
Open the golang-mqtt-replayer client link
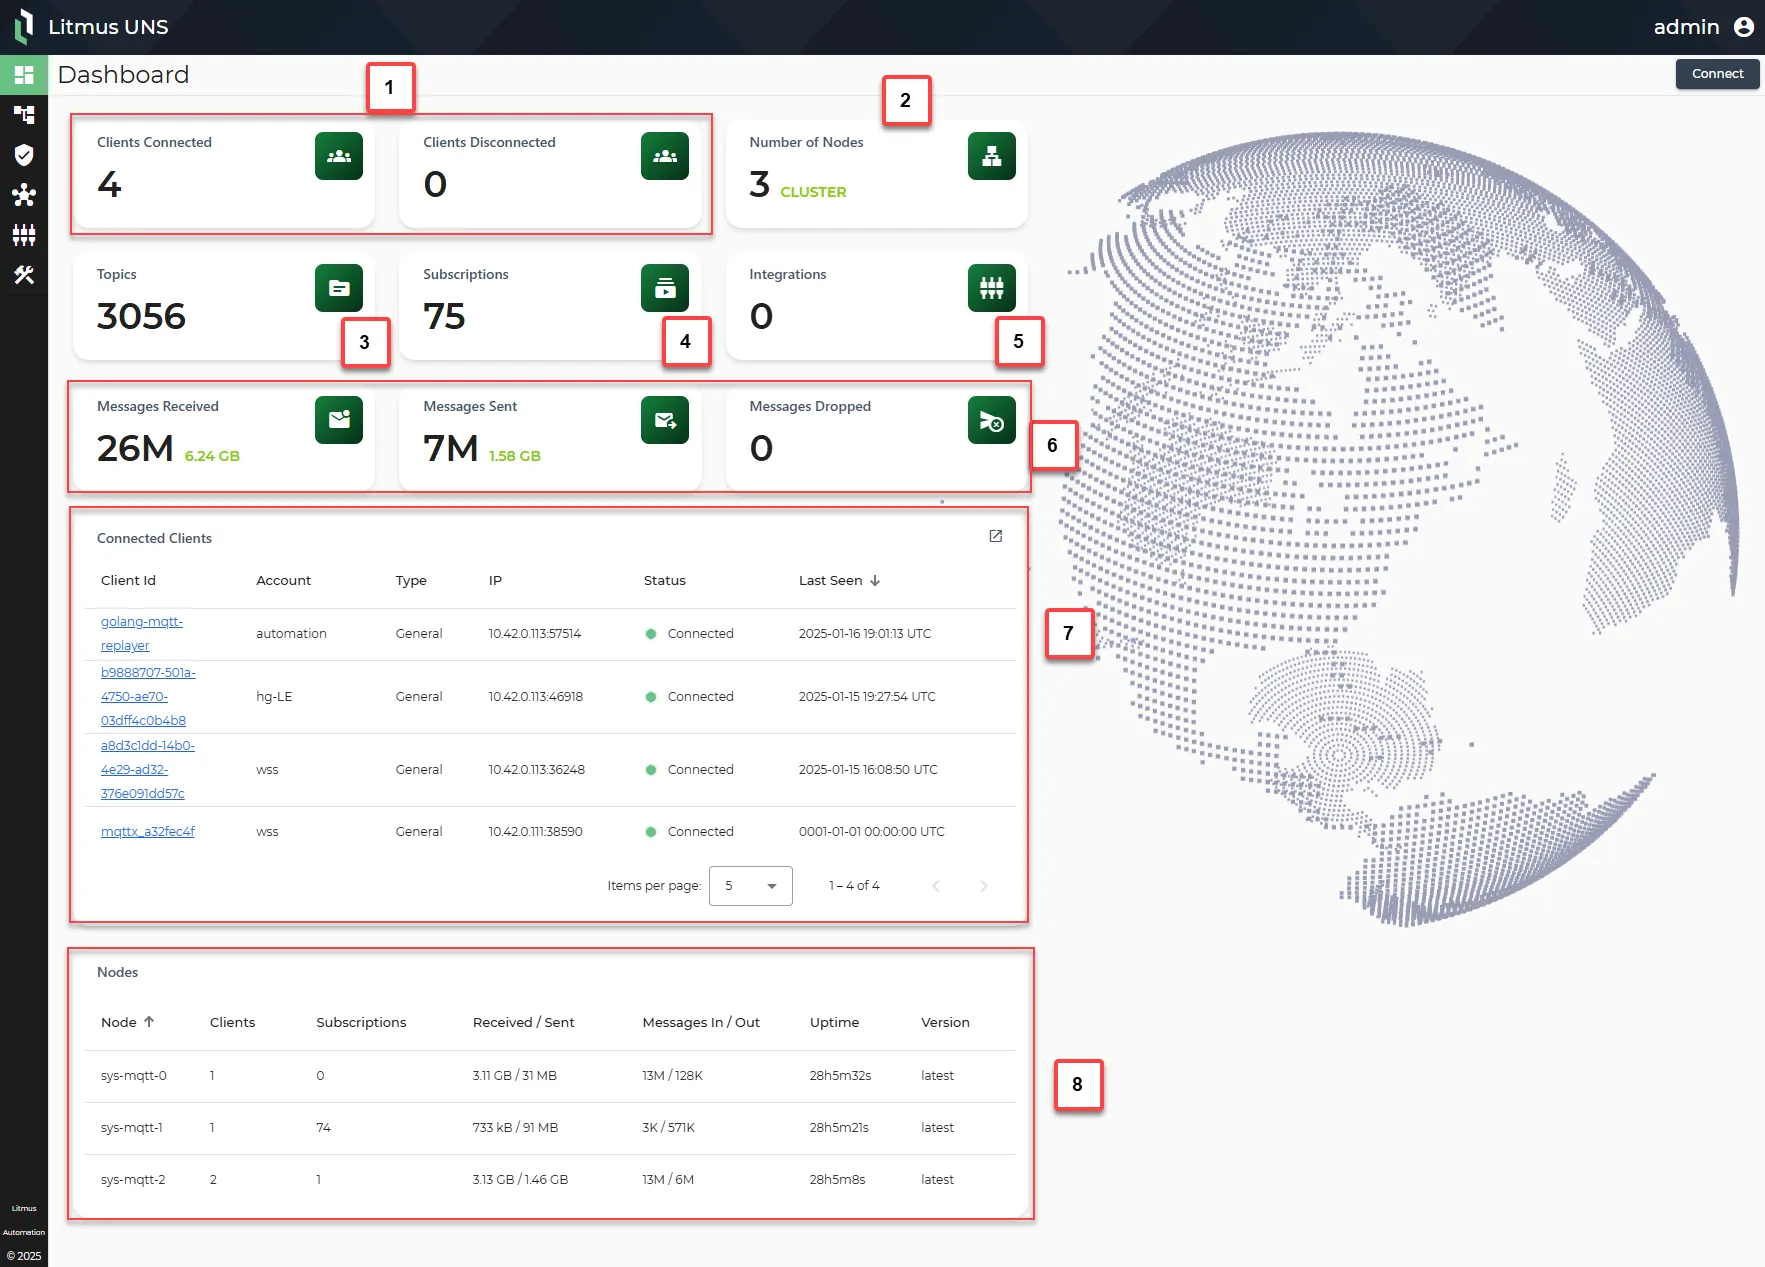(x=142, y=634)
